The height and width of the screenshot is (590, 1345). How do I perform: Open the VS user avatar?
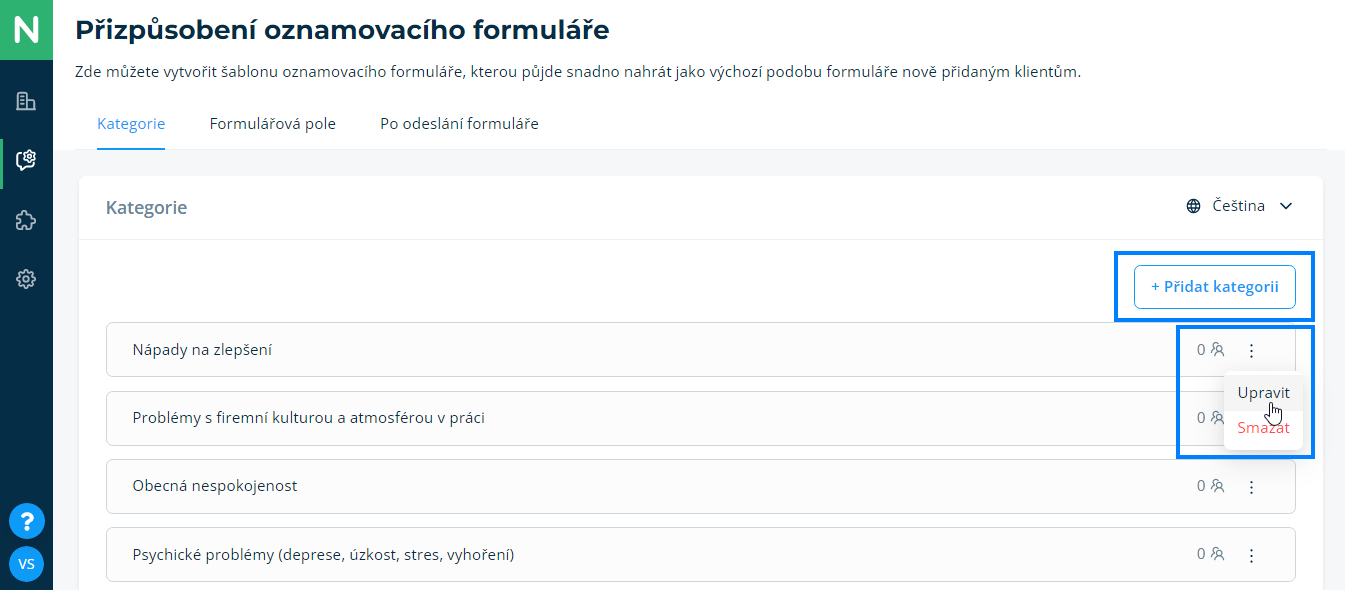tap(26, 564)
